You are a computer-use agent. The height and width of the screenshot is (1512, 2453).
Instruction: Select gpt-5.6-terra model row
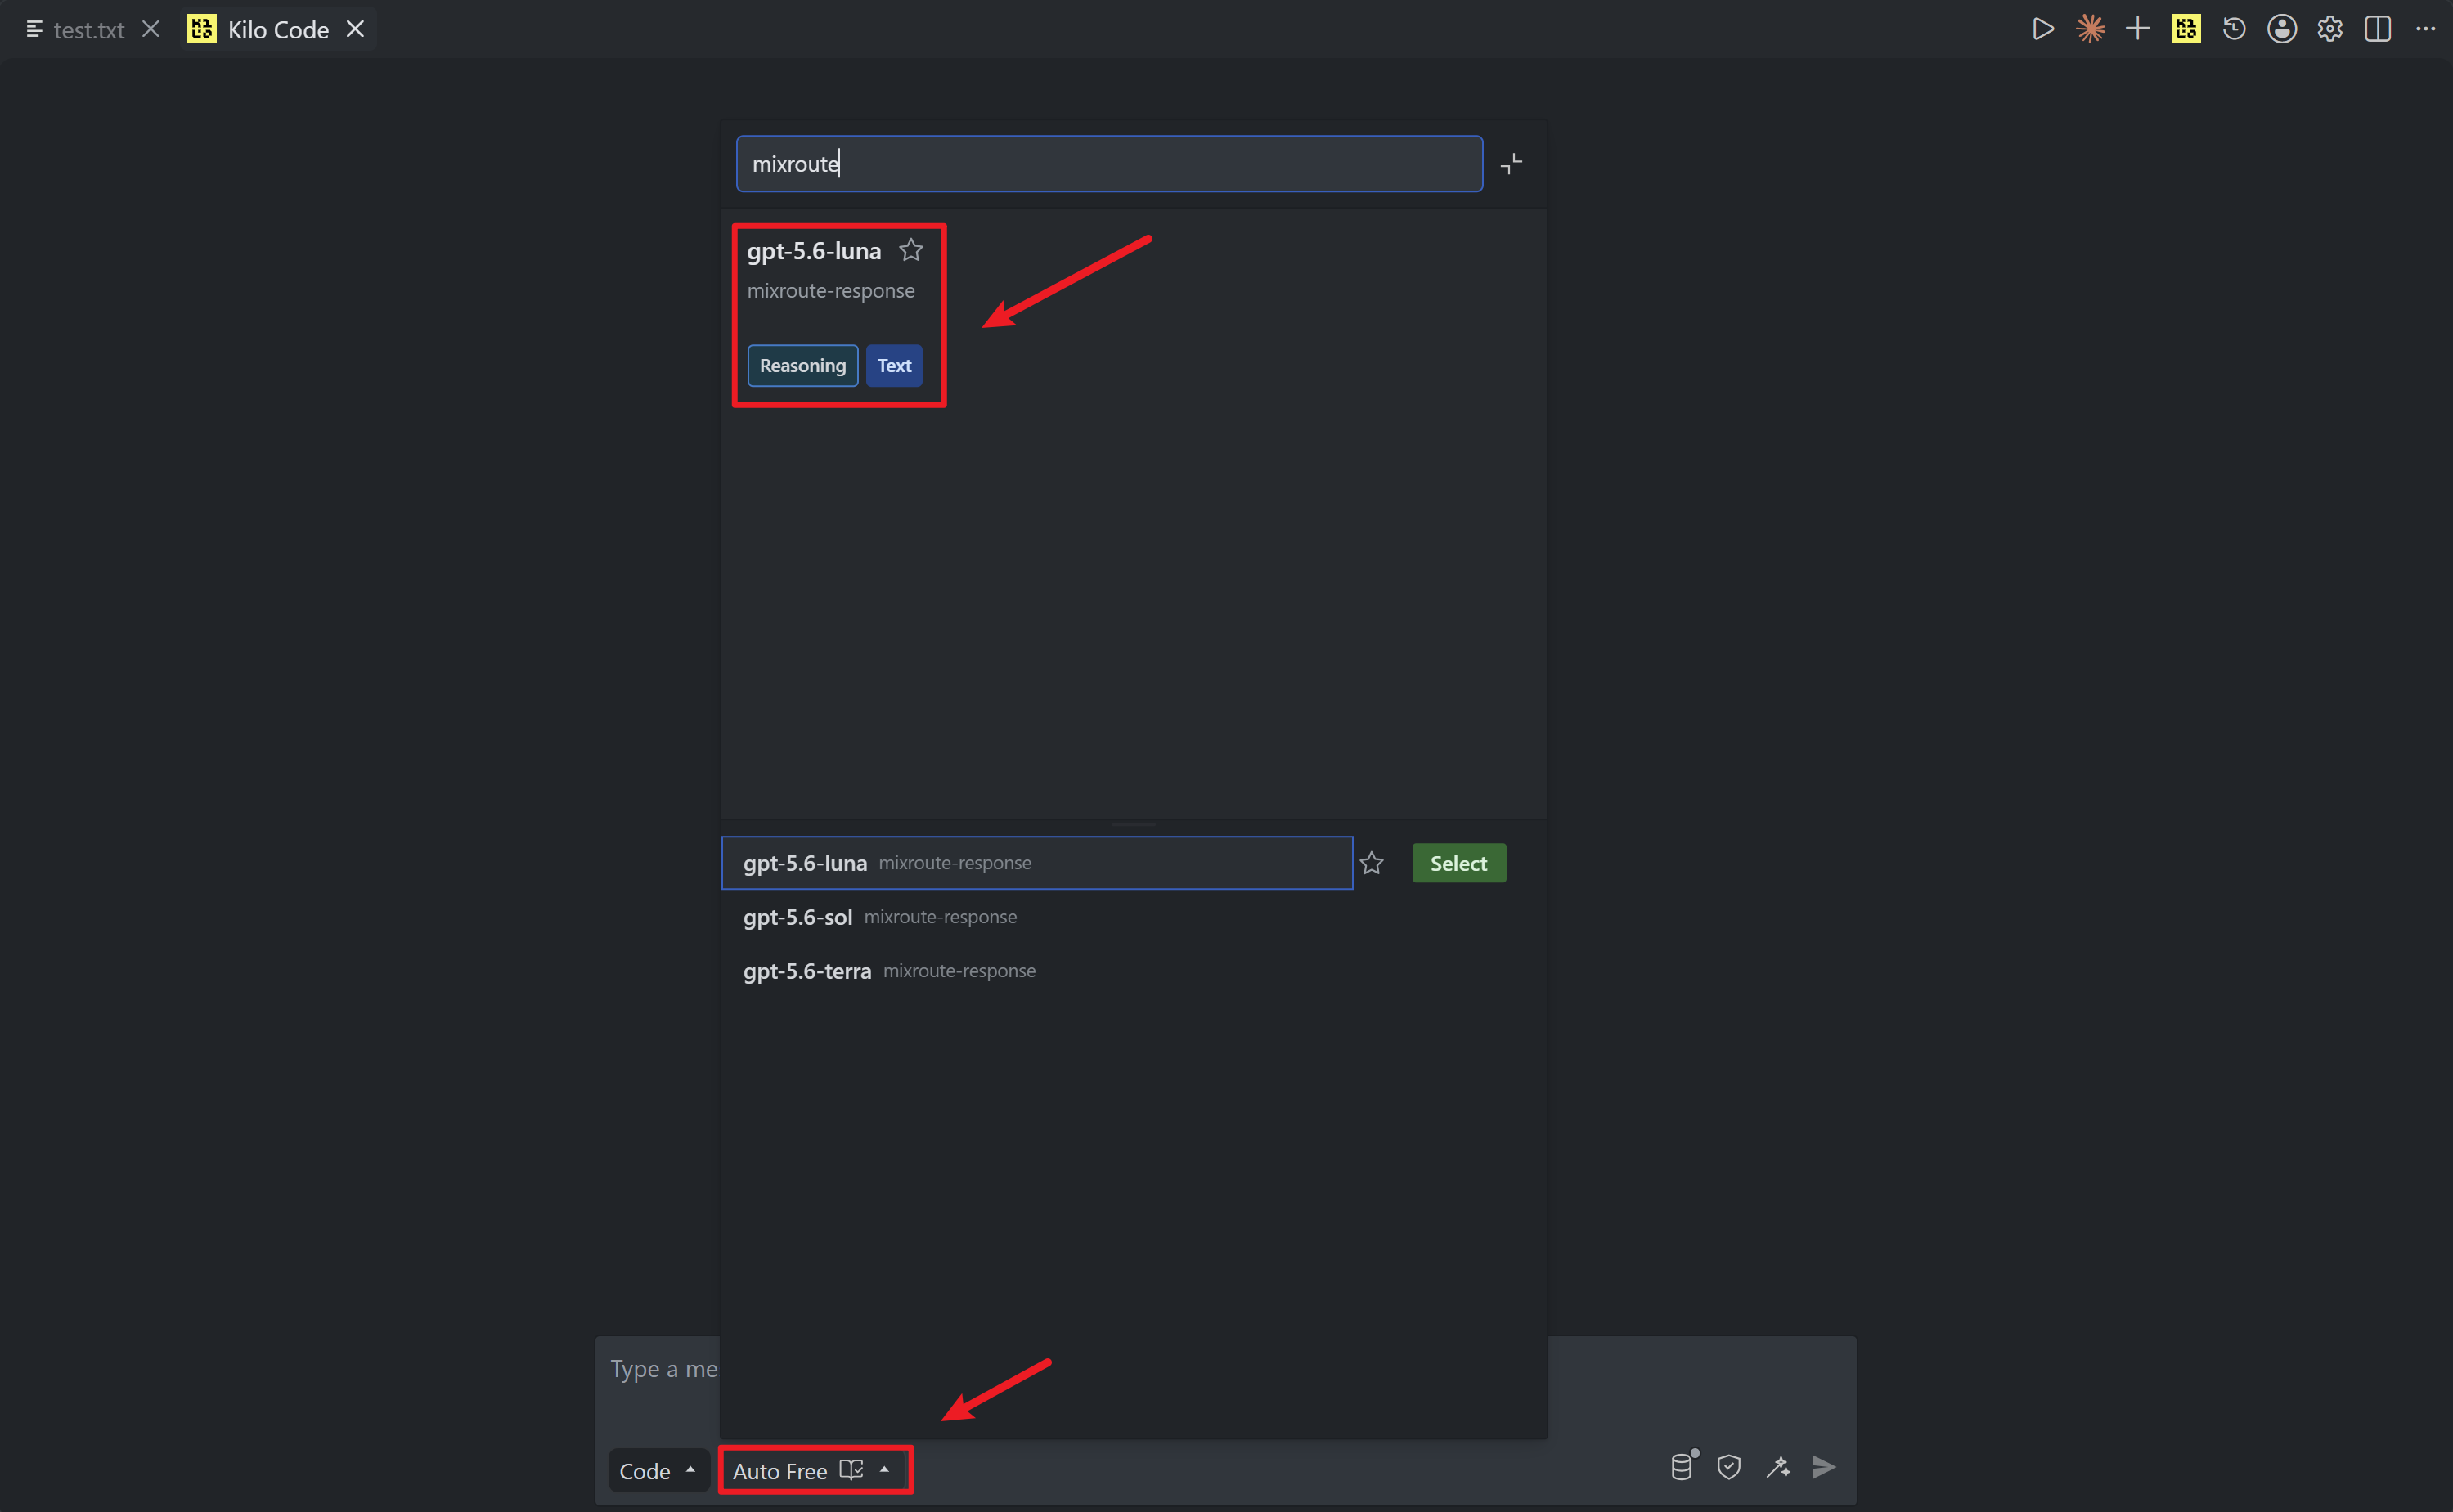click(1037, 971)
